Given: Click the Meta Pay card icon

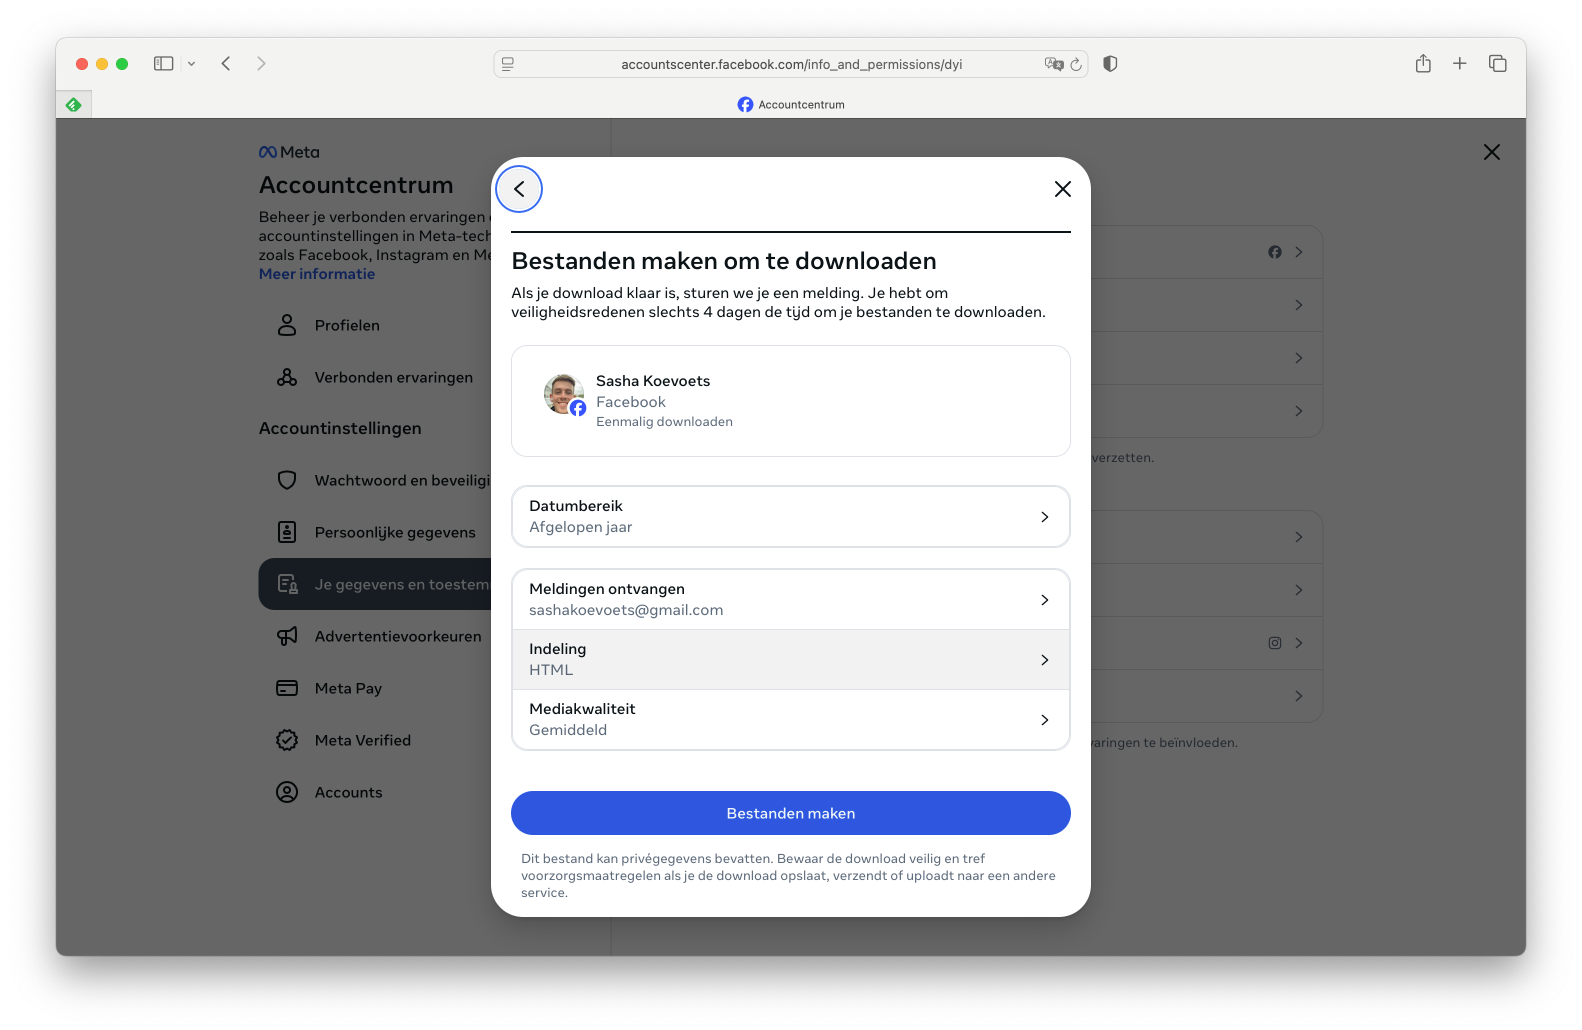Looking at the screenshot, I should pos(287,688).
